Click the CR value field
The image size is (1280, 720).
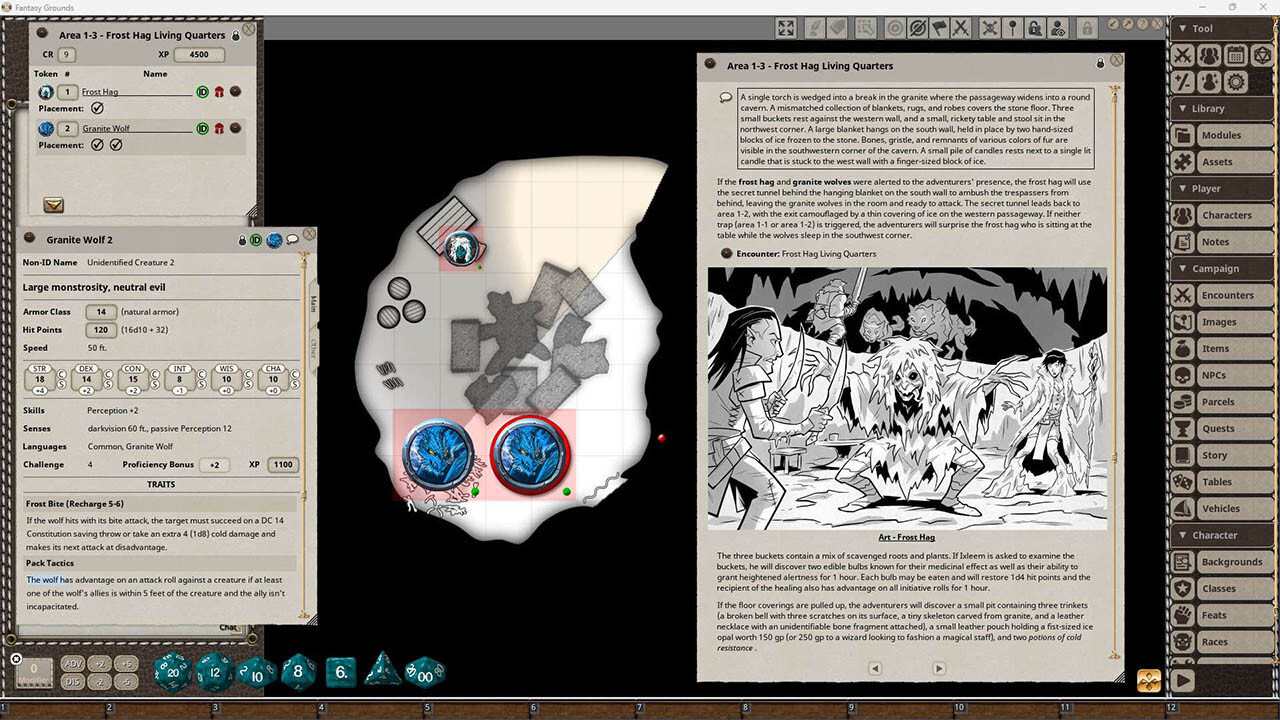(67, 55)
